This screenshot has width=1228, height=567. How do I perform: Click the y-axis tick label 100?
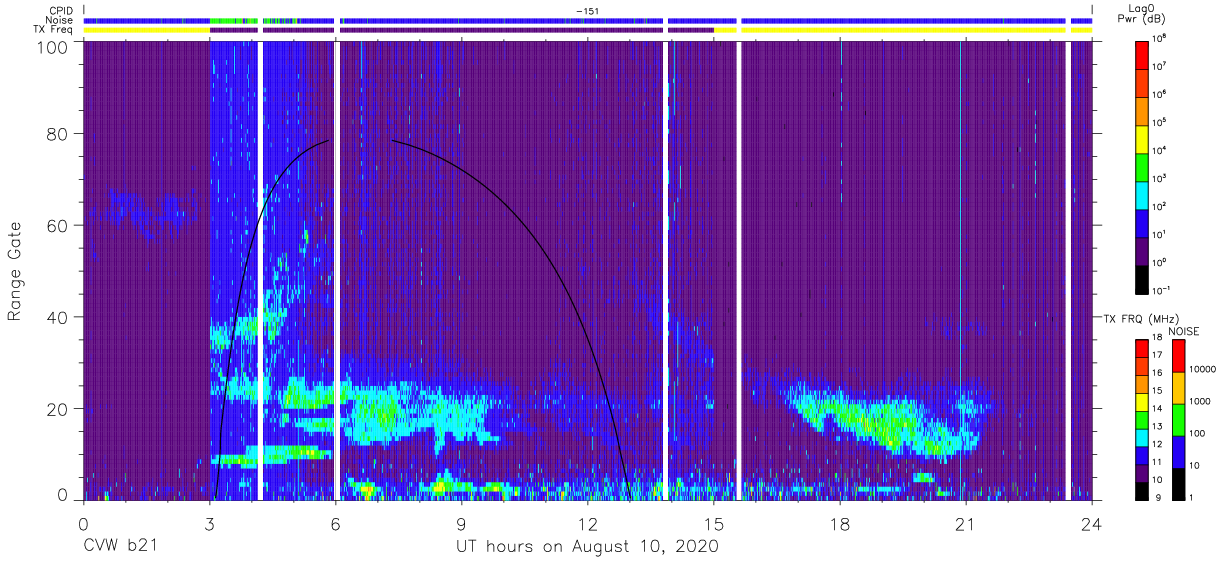tap(52, 47)
